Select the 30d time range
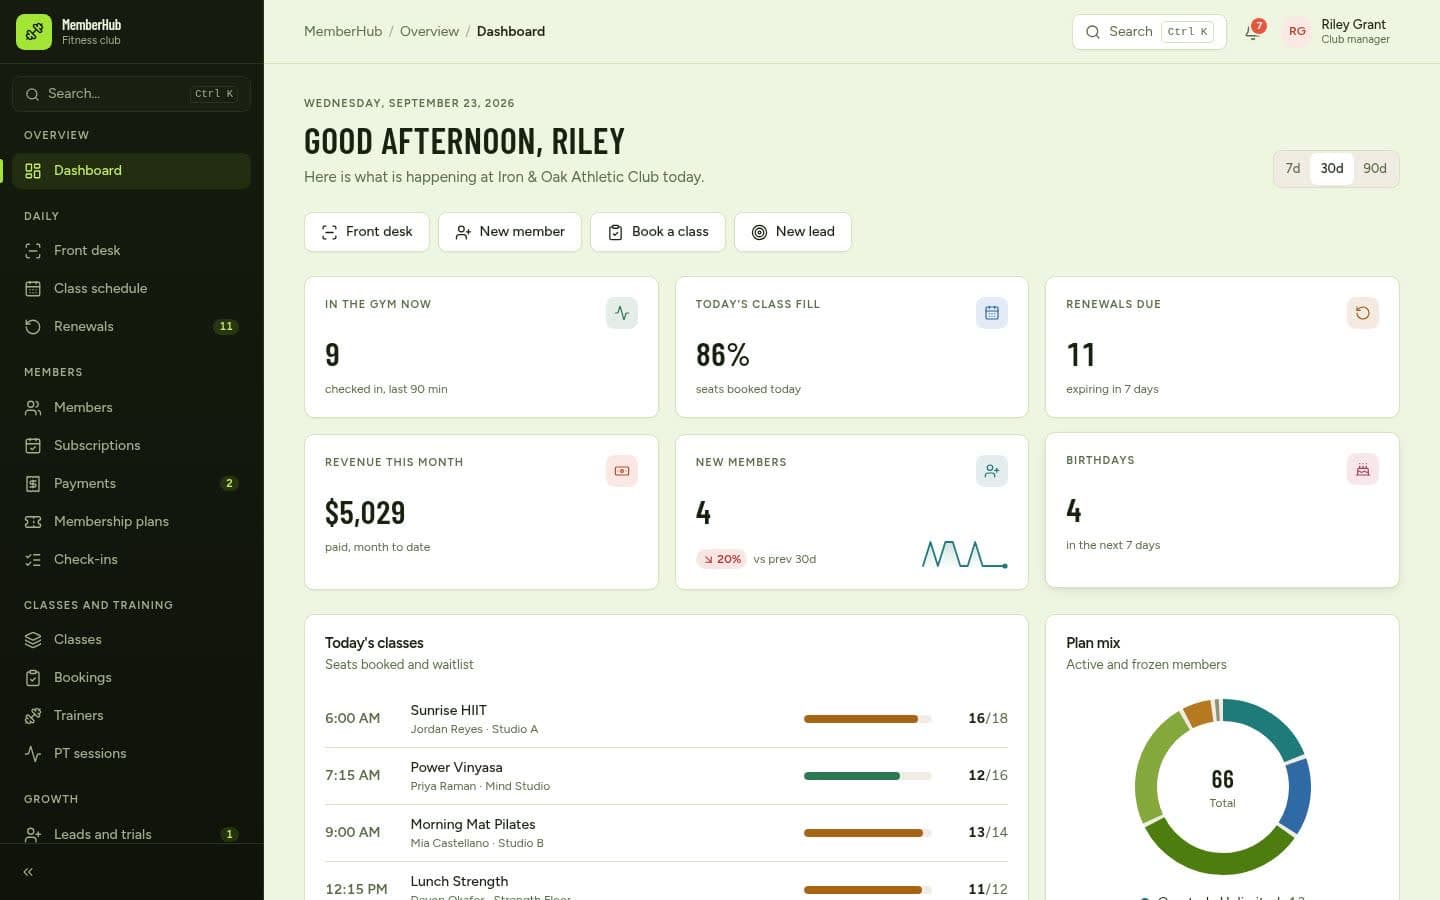 (1332, 168)
